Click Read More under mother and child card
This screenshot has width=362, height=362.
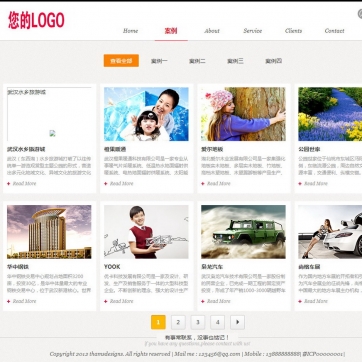point(121,183)
